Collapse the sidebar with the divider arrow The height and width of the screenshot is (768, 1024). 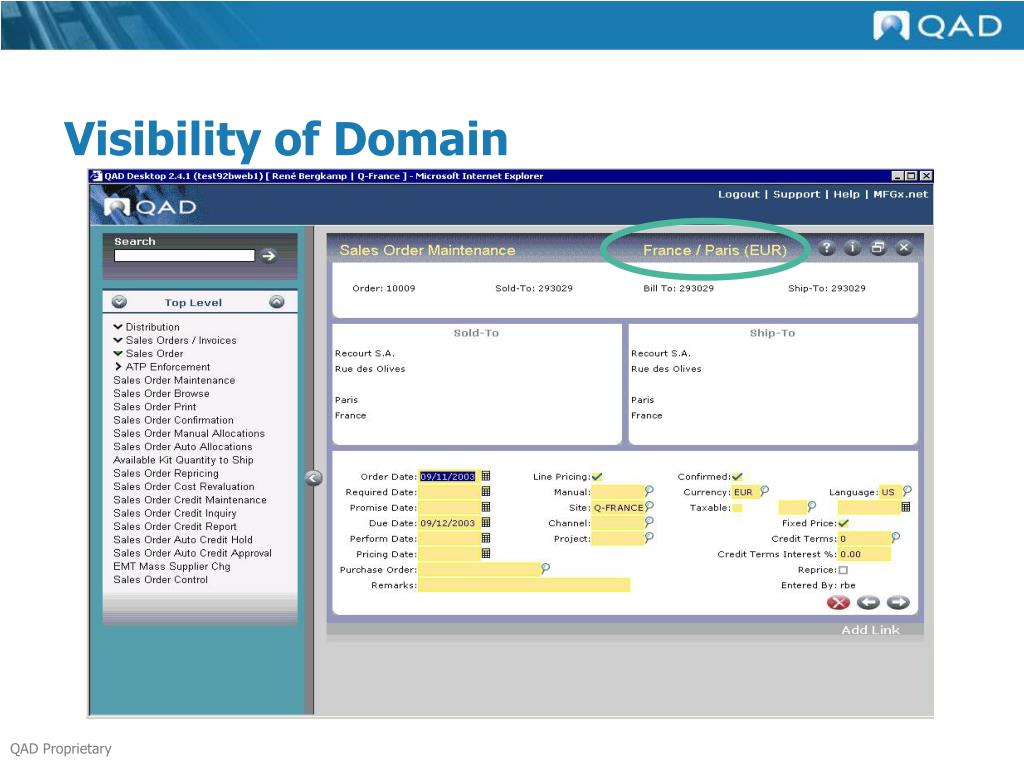tap(313, 478)
